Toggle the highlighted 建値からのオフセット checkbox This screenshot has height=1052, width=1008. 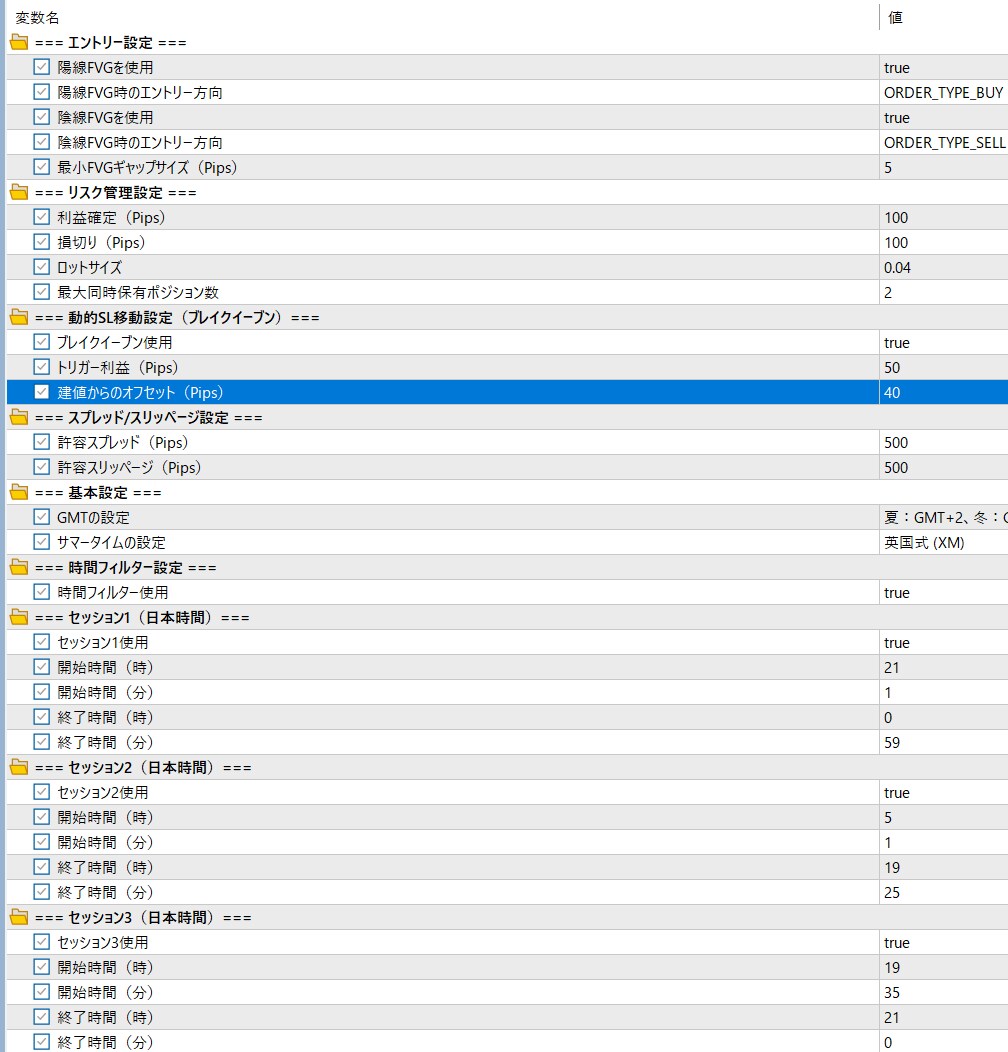pyautogui.click(x=42, y=392)
